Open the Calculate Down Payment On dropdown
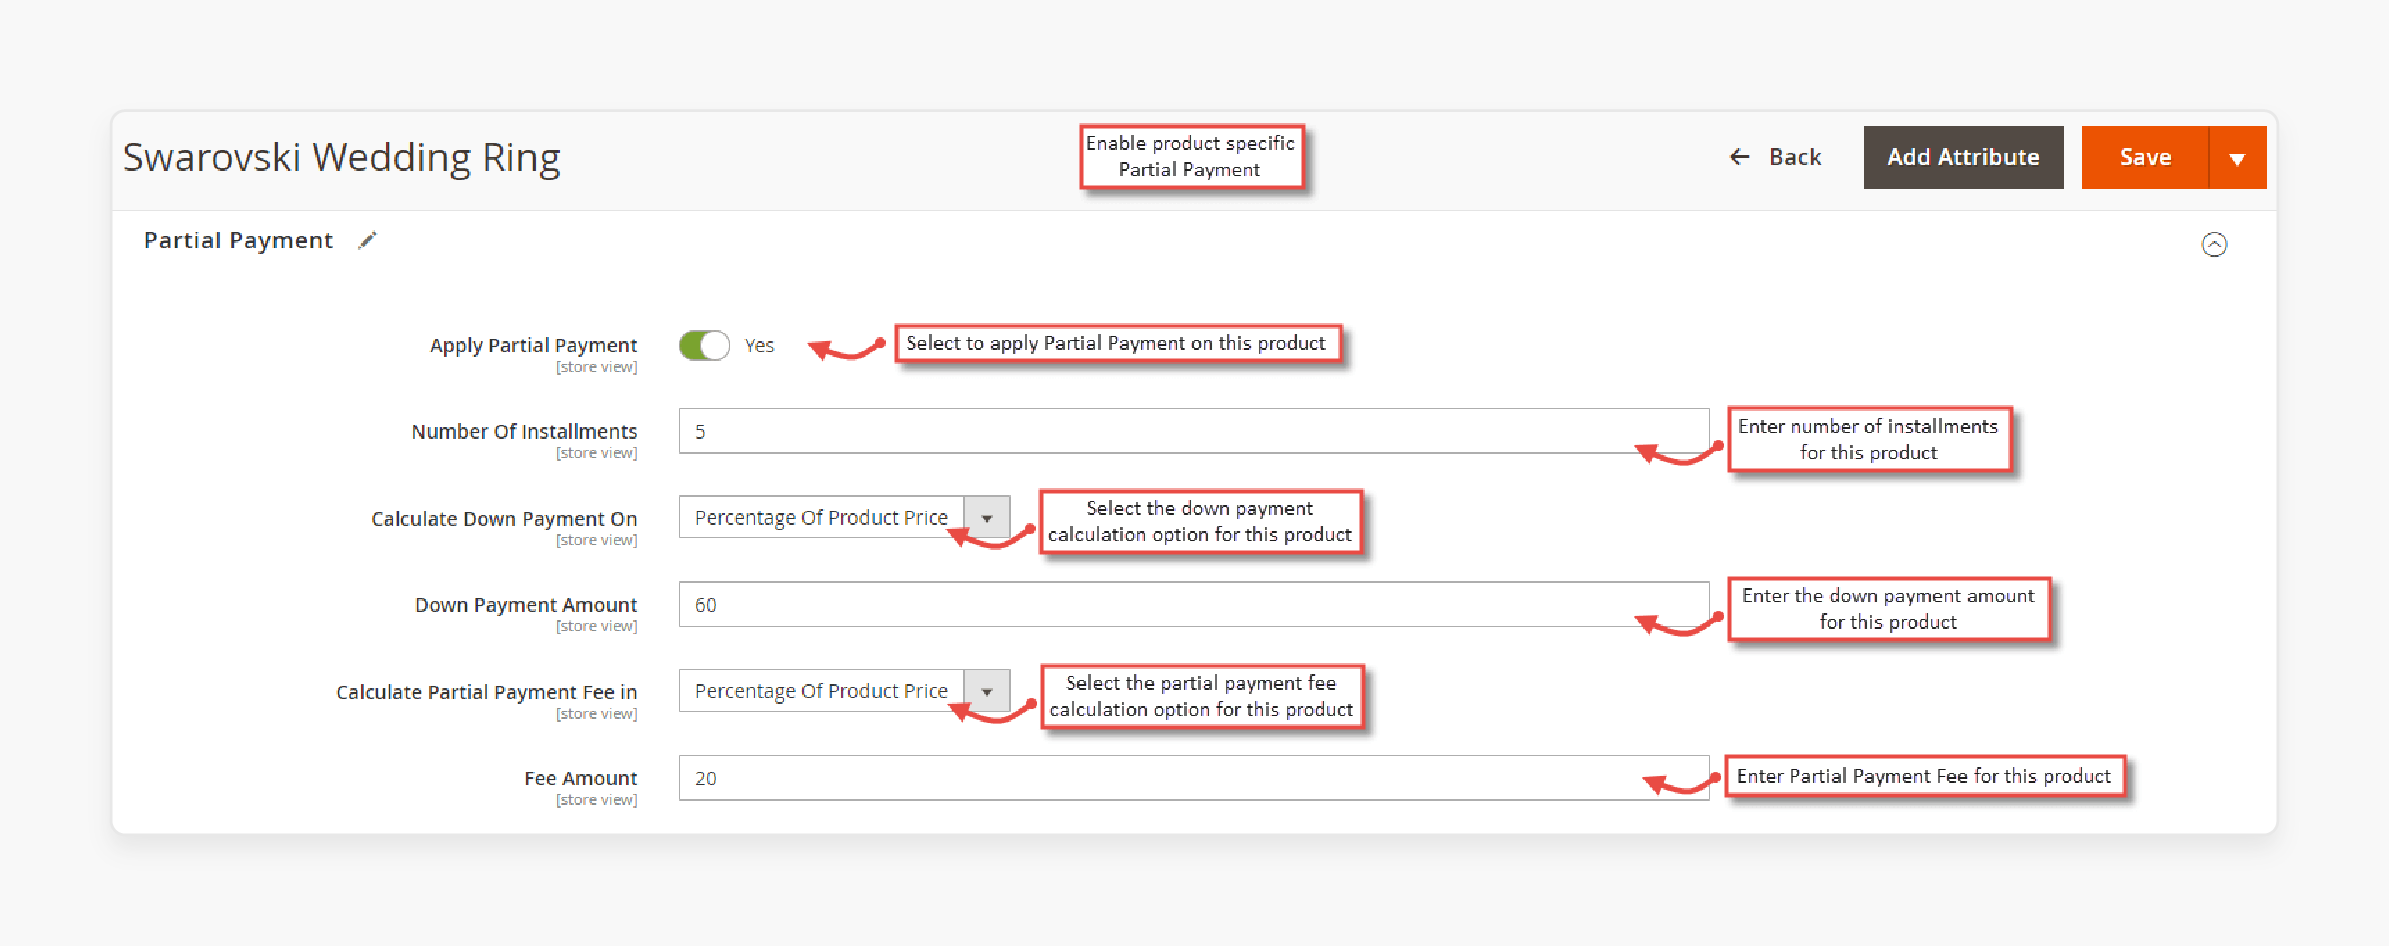The image size is (2389, 946). 844,517
